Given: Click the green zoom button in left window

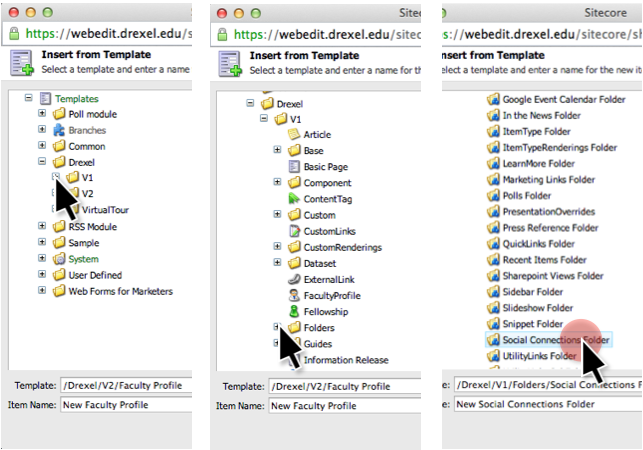Looking at the screenshot, I should [x=48, y=13].
